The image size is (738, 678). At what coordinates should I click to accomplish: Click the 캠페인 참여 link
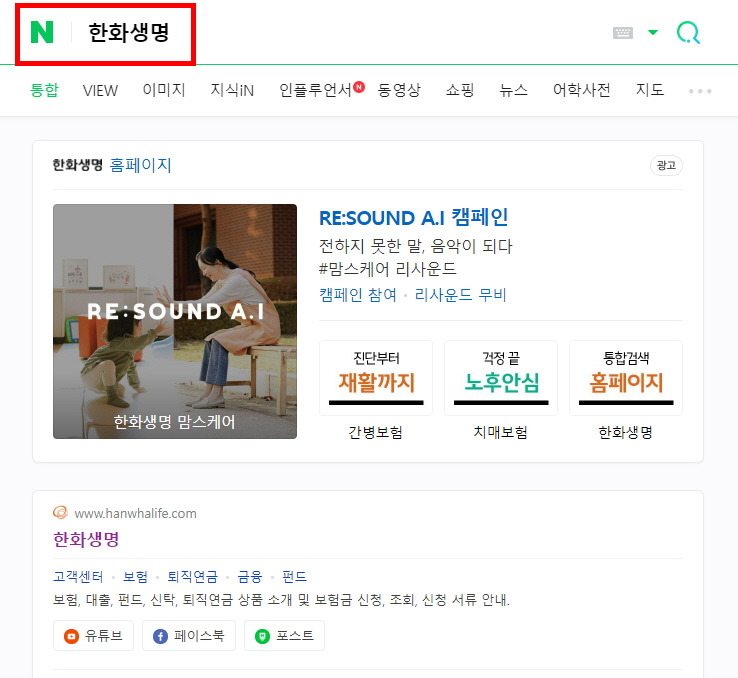click(x=358, y=295)
